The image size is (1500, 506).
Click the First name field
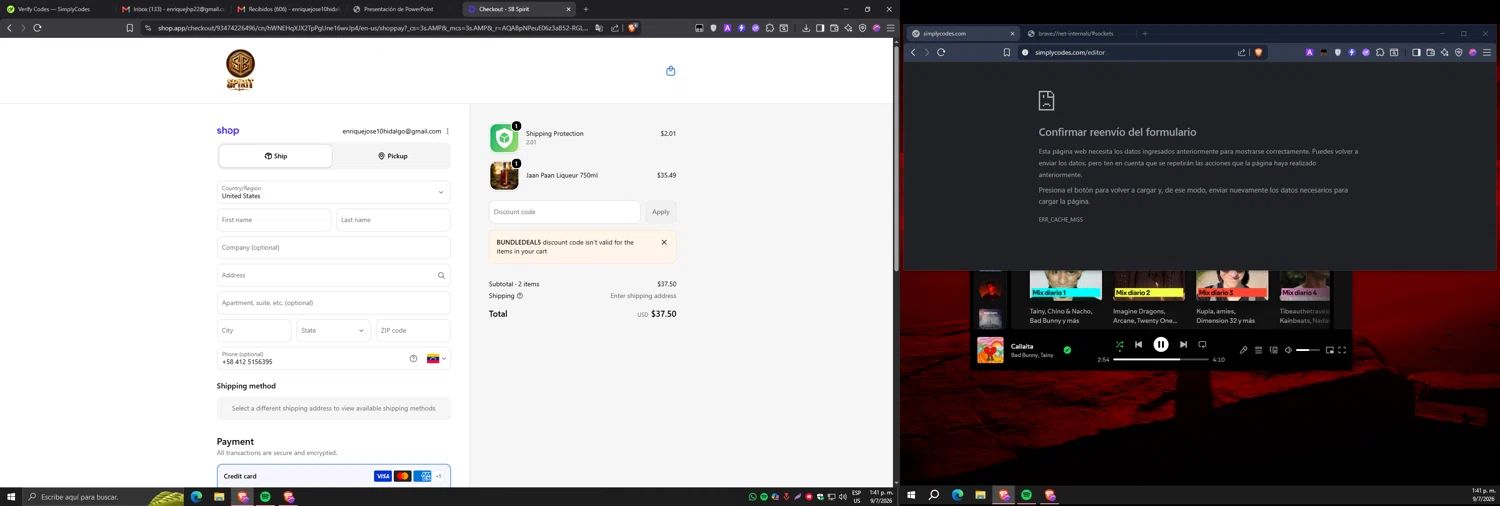click(x=274, y=220)
